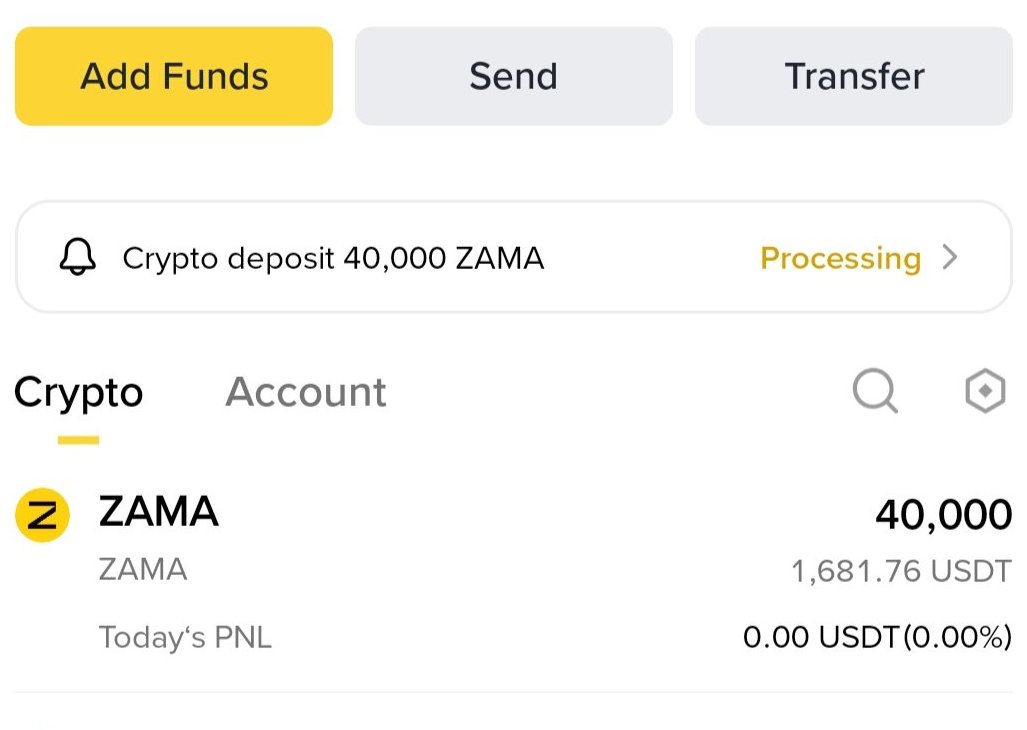Screen dimensions: 1027x730
Task: Switch to the Account tab
Action: [306, 392]
